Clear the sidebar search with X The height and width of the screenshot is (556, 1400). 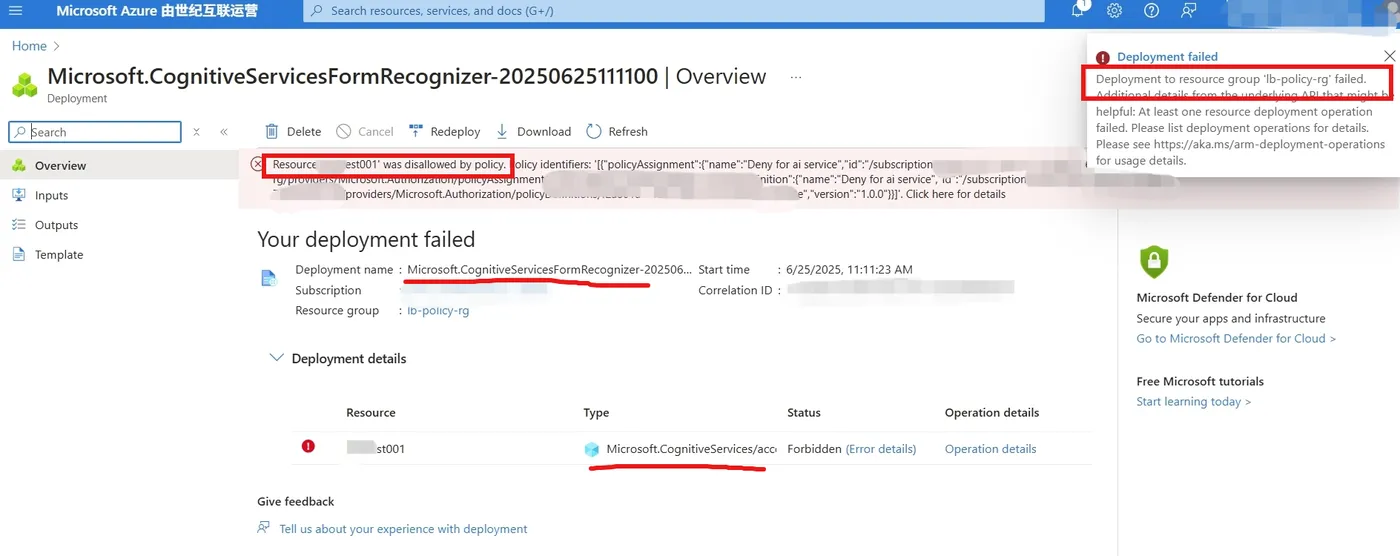tap(196, 132)
